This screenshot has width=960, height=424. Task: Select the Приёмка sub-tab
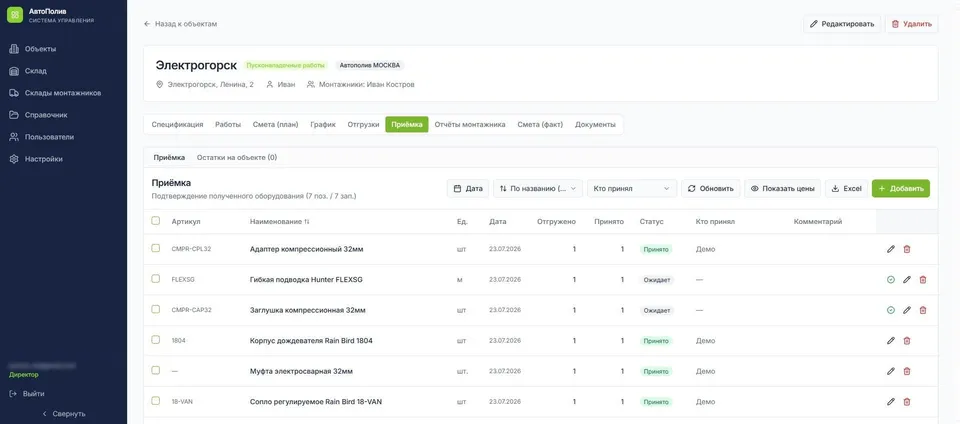click(169, 157)
